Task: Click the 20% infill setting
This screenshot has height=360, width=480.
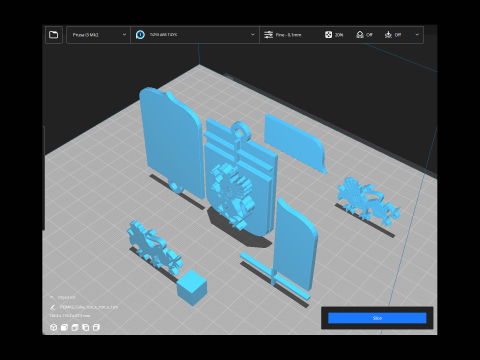Action: [x=334, y=35]
